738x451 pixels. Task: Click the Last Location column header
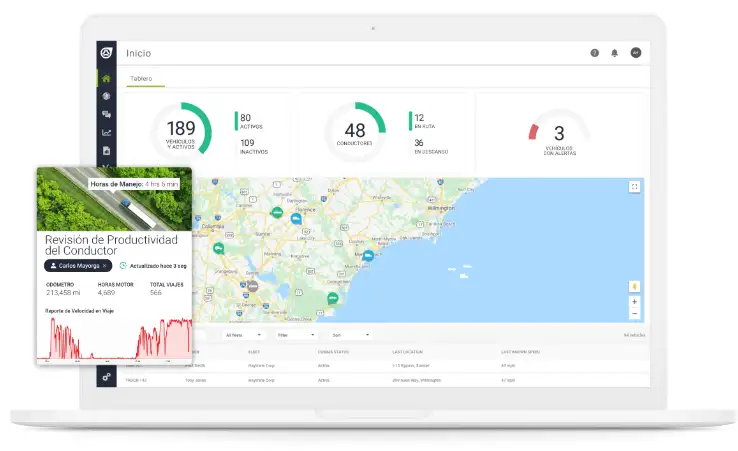408,352
